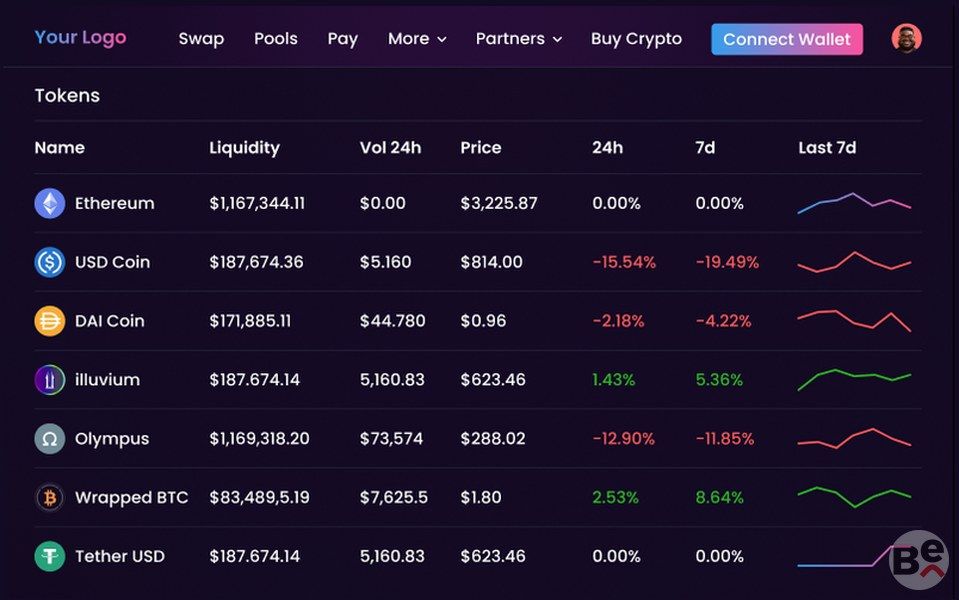
Task: Click the Tether USD token icon
Action: click(x=50, y=556)
